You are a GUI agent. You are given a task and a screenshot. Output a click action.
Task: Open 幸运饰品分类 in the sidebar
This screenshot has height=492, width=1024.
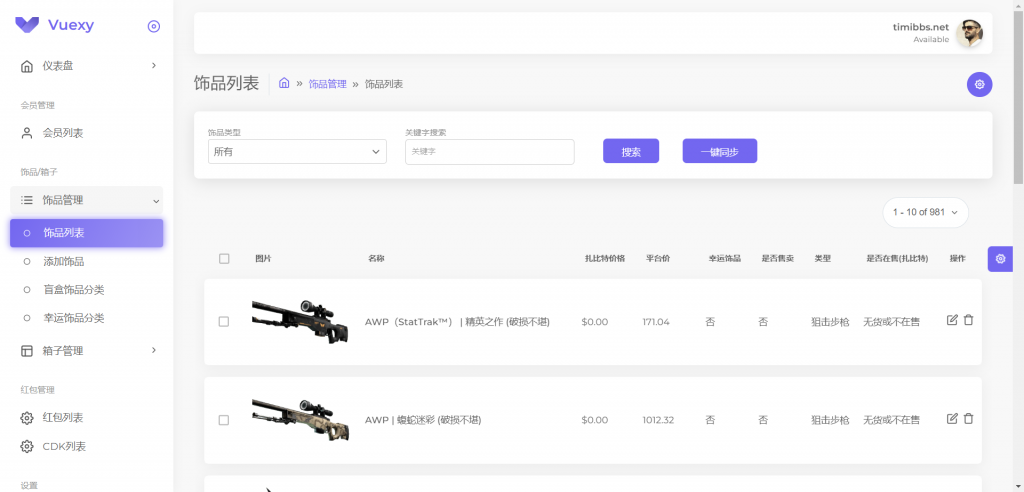coord(87,319)
